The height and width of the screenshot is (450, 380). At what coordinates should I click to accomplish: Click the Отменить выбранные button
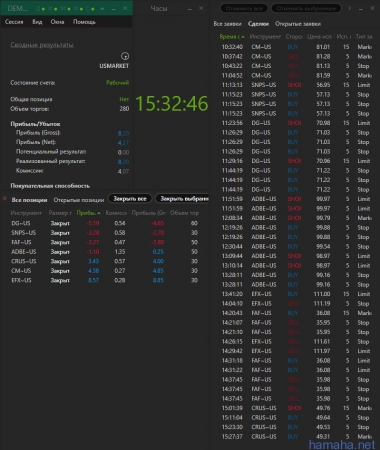(x=306, y=8)
